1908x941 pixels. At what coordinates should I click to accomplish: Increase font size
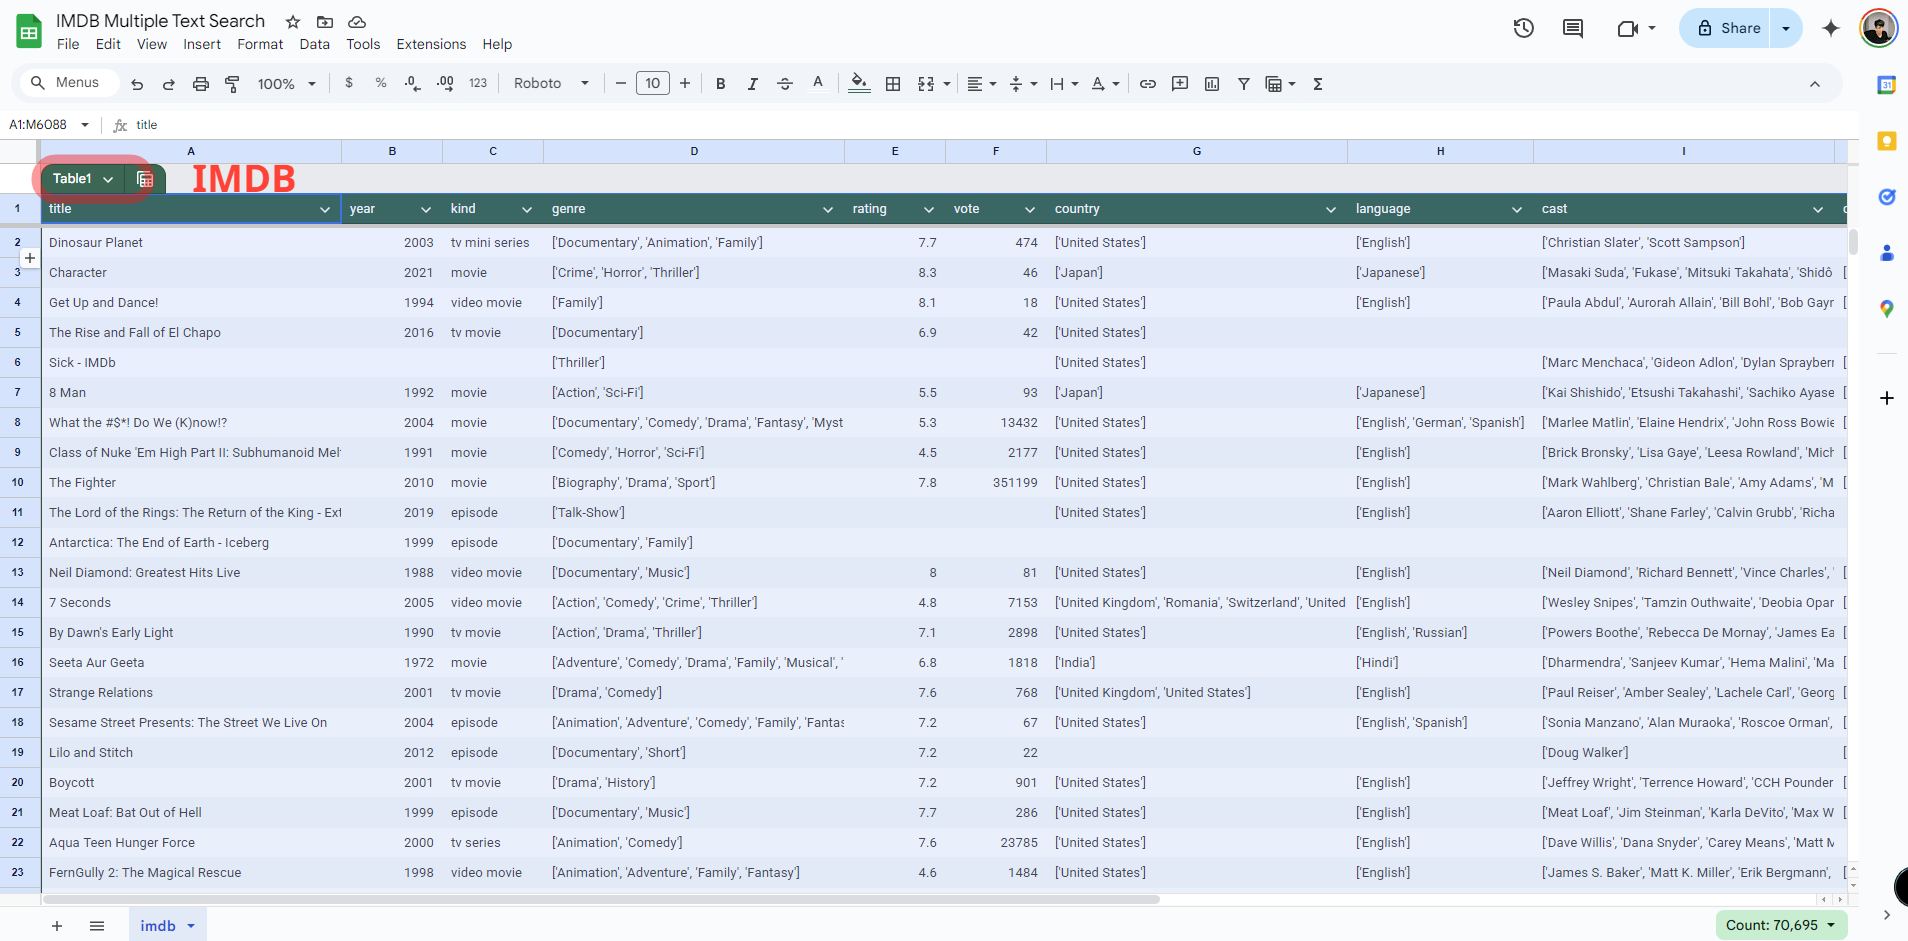[x=685, y=83]
